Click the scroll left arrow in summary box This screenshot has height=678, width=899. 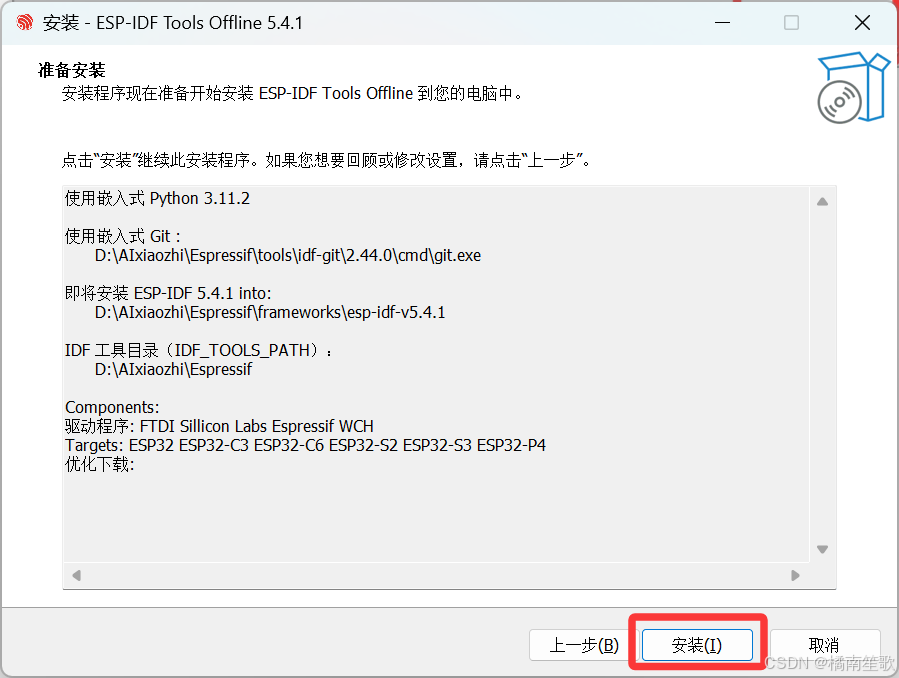[x=77, y=575]
